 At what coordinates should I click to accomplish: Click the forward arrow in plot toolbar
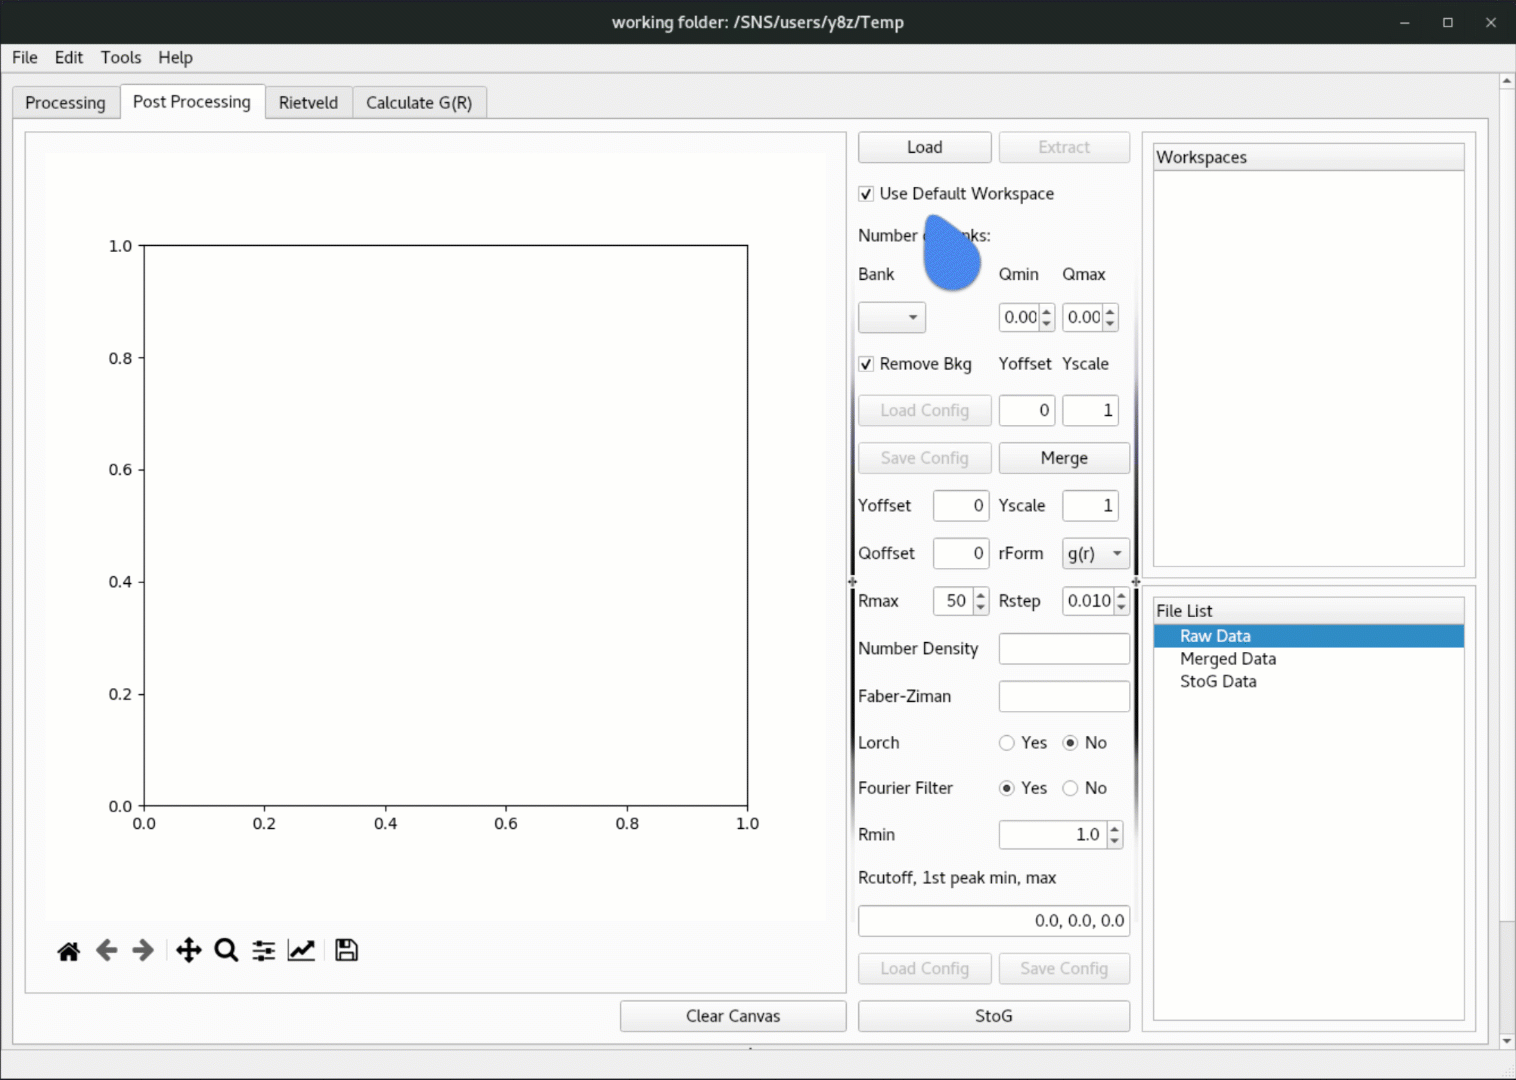click(x=143, y=951)
